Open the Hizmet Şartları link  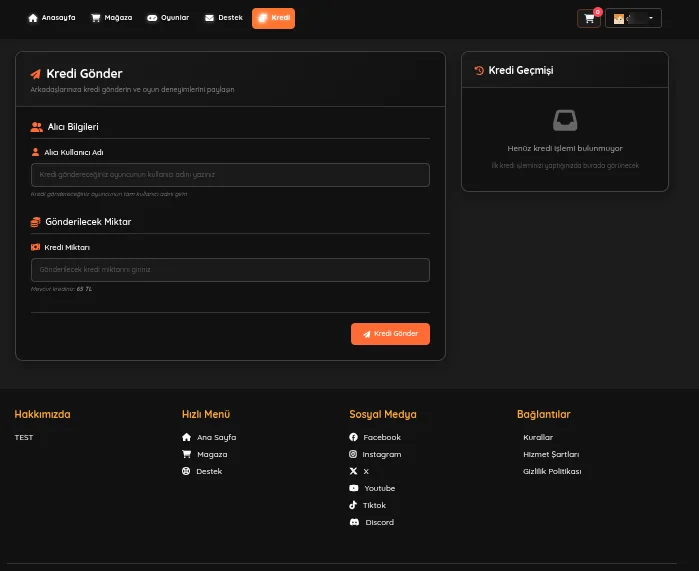pyautogui.click(x=551, y=454)
